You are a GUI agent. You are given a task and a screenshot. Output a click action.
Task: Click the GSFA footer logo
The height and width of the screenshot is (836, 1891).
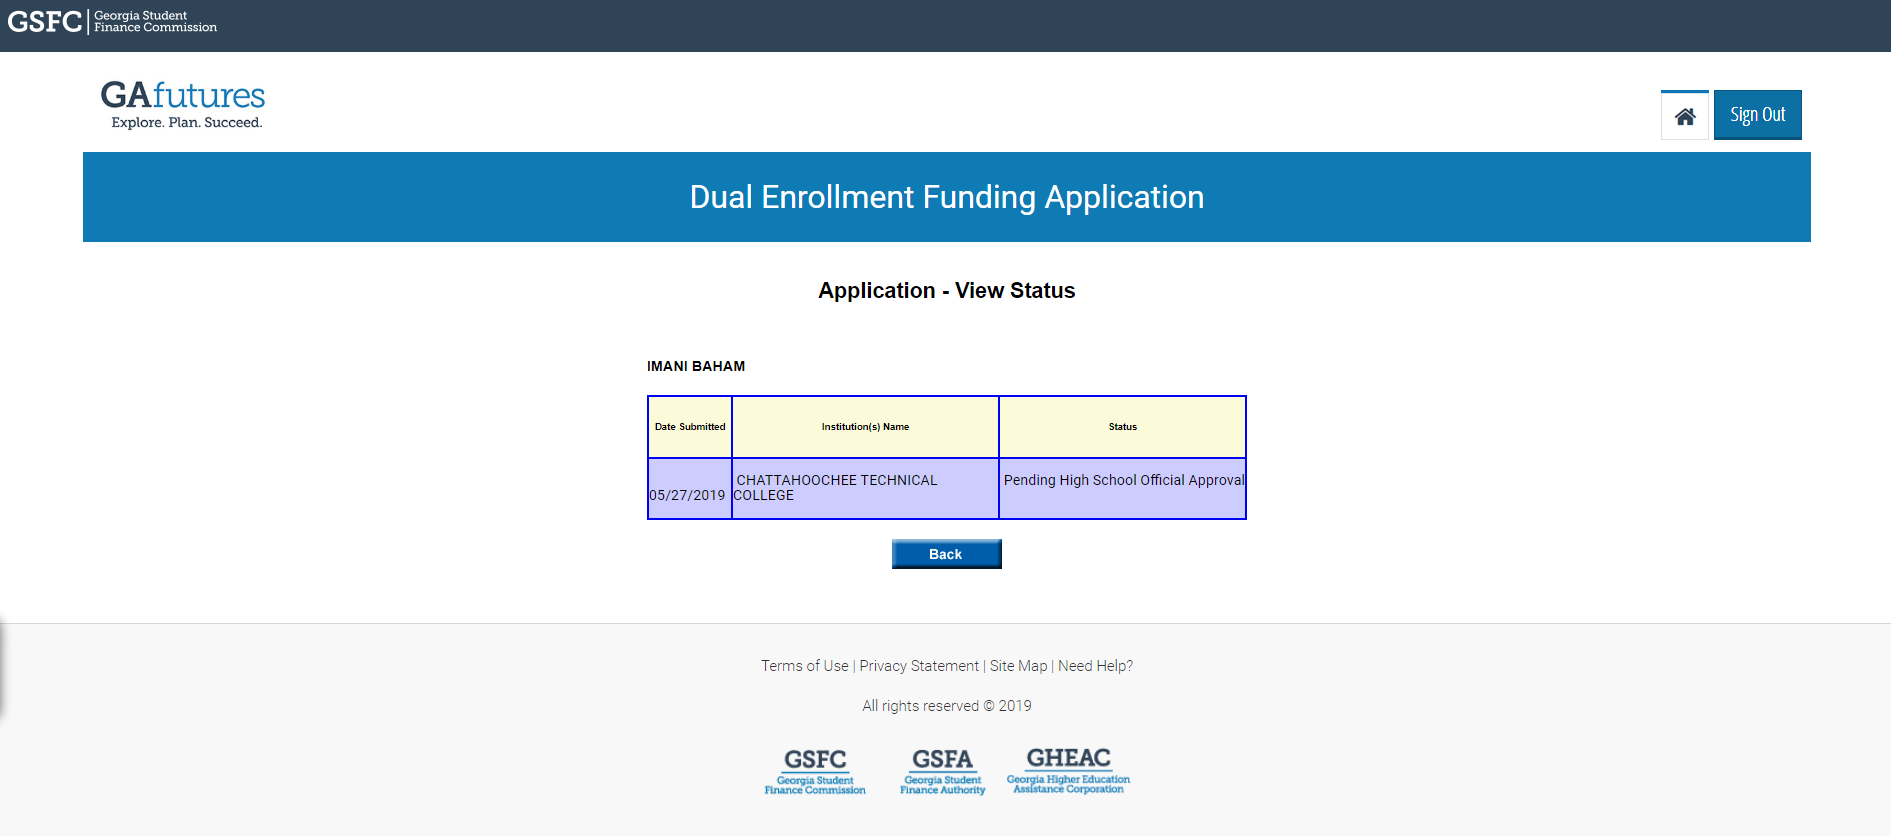click(x=942, y=772)
